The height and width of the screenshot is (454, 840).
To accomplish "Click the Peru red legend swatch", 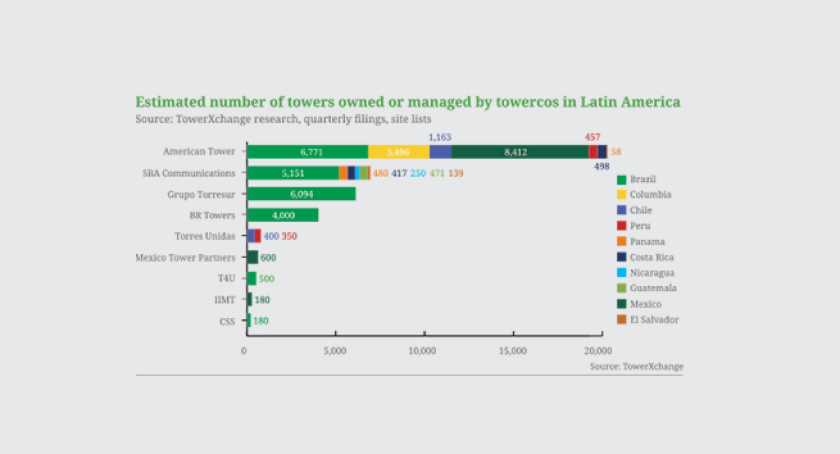I will pyautogui.click(x=621, y=226).
